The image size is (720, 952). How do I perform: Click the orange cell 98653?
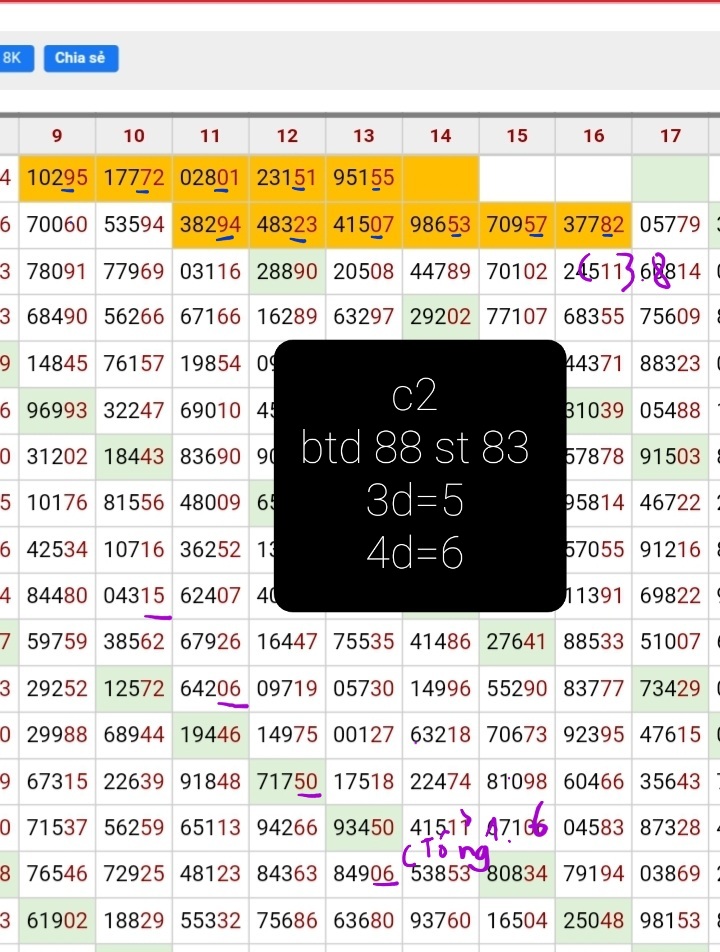pos(440,225)
